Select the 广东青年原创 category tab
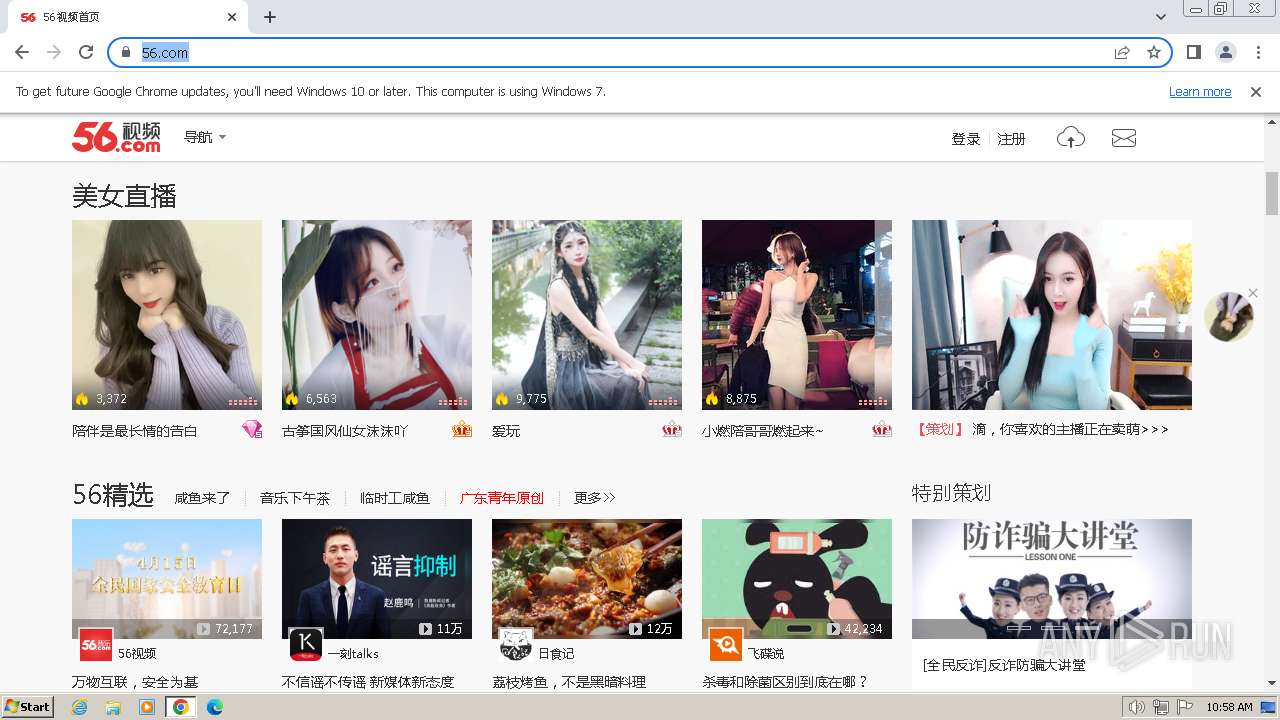Screen dimensions: 1280x720 click(502, 497)
